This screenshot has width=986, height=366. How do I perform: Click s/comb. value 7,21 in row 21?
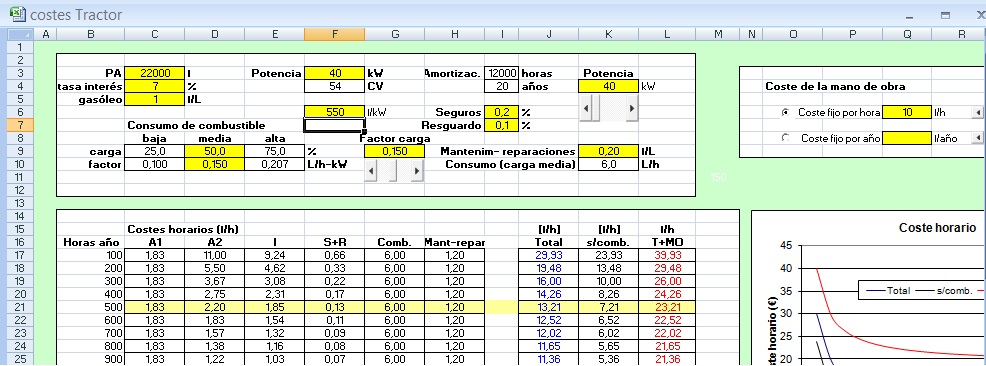[608, 308]
